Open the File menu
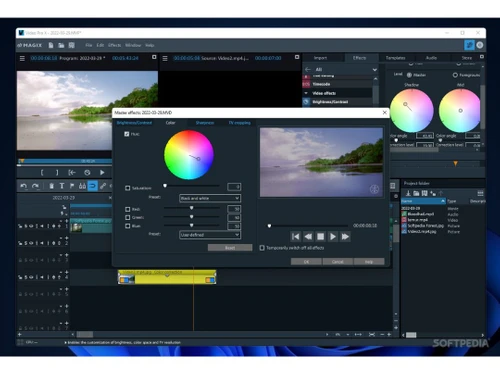500x375 pixels. (x=89, y=45)
